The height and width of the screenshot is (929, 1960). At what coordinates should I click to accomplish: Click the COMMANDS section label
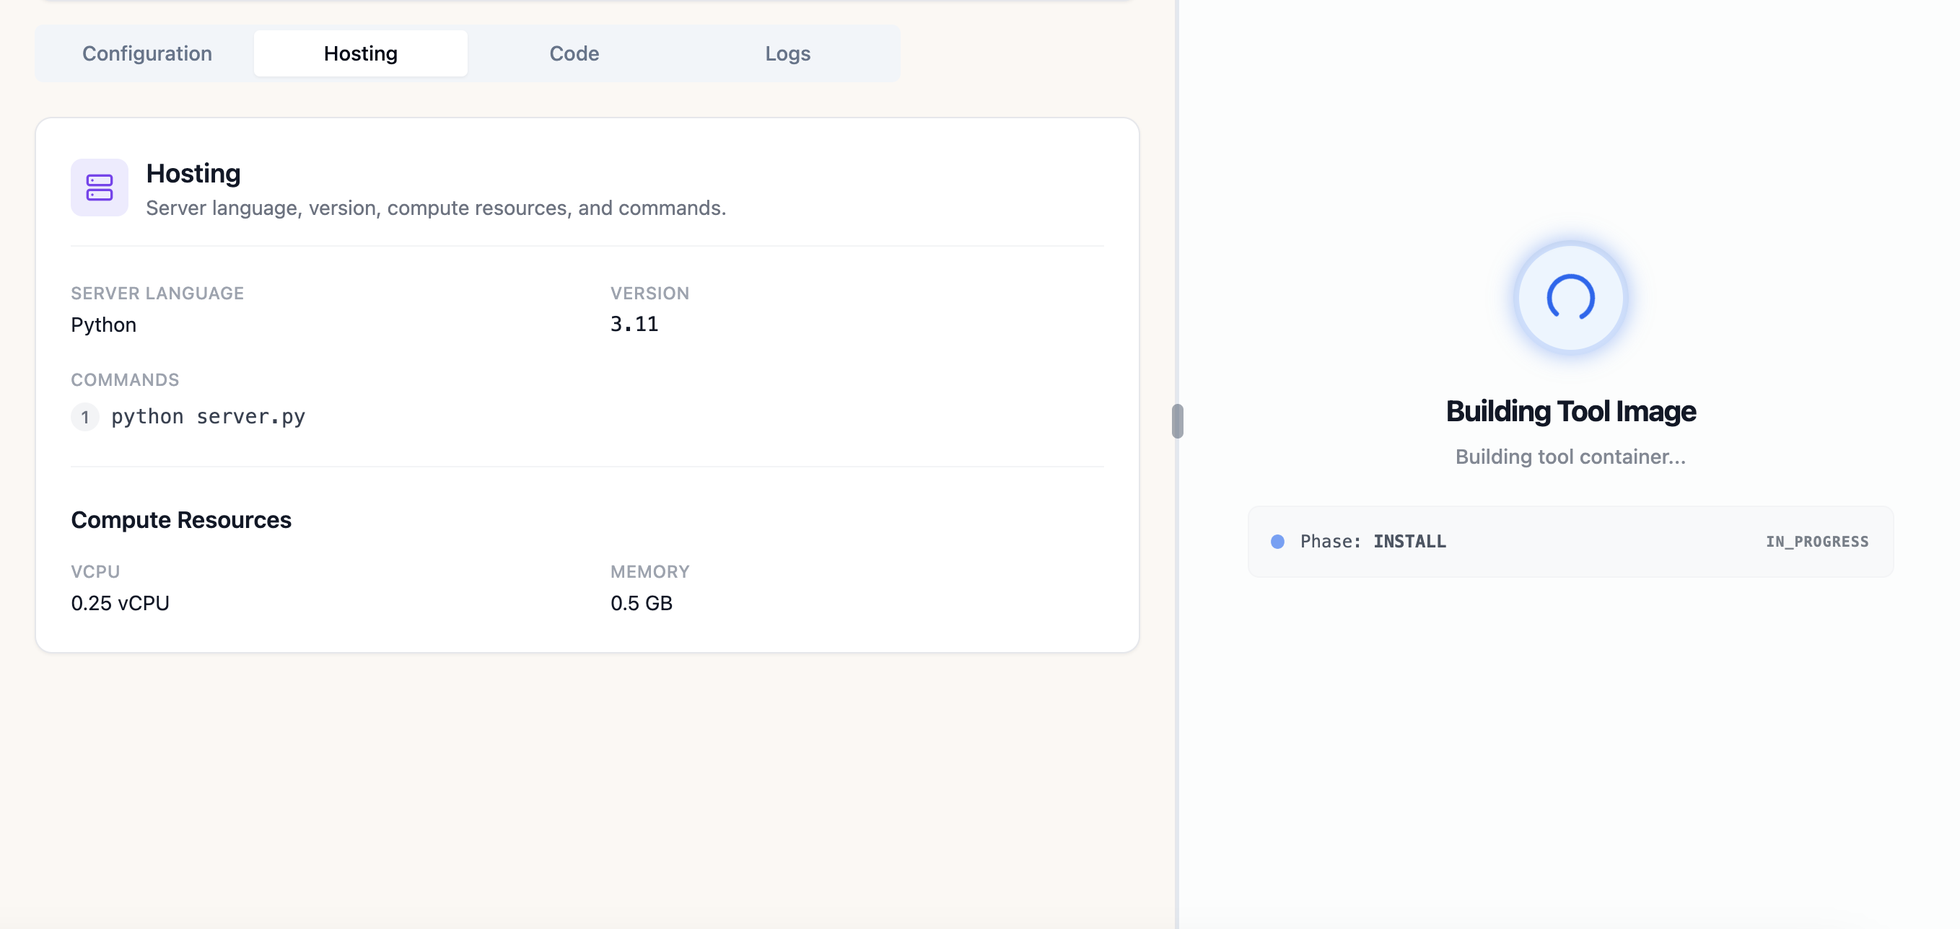tap(125, 380)
